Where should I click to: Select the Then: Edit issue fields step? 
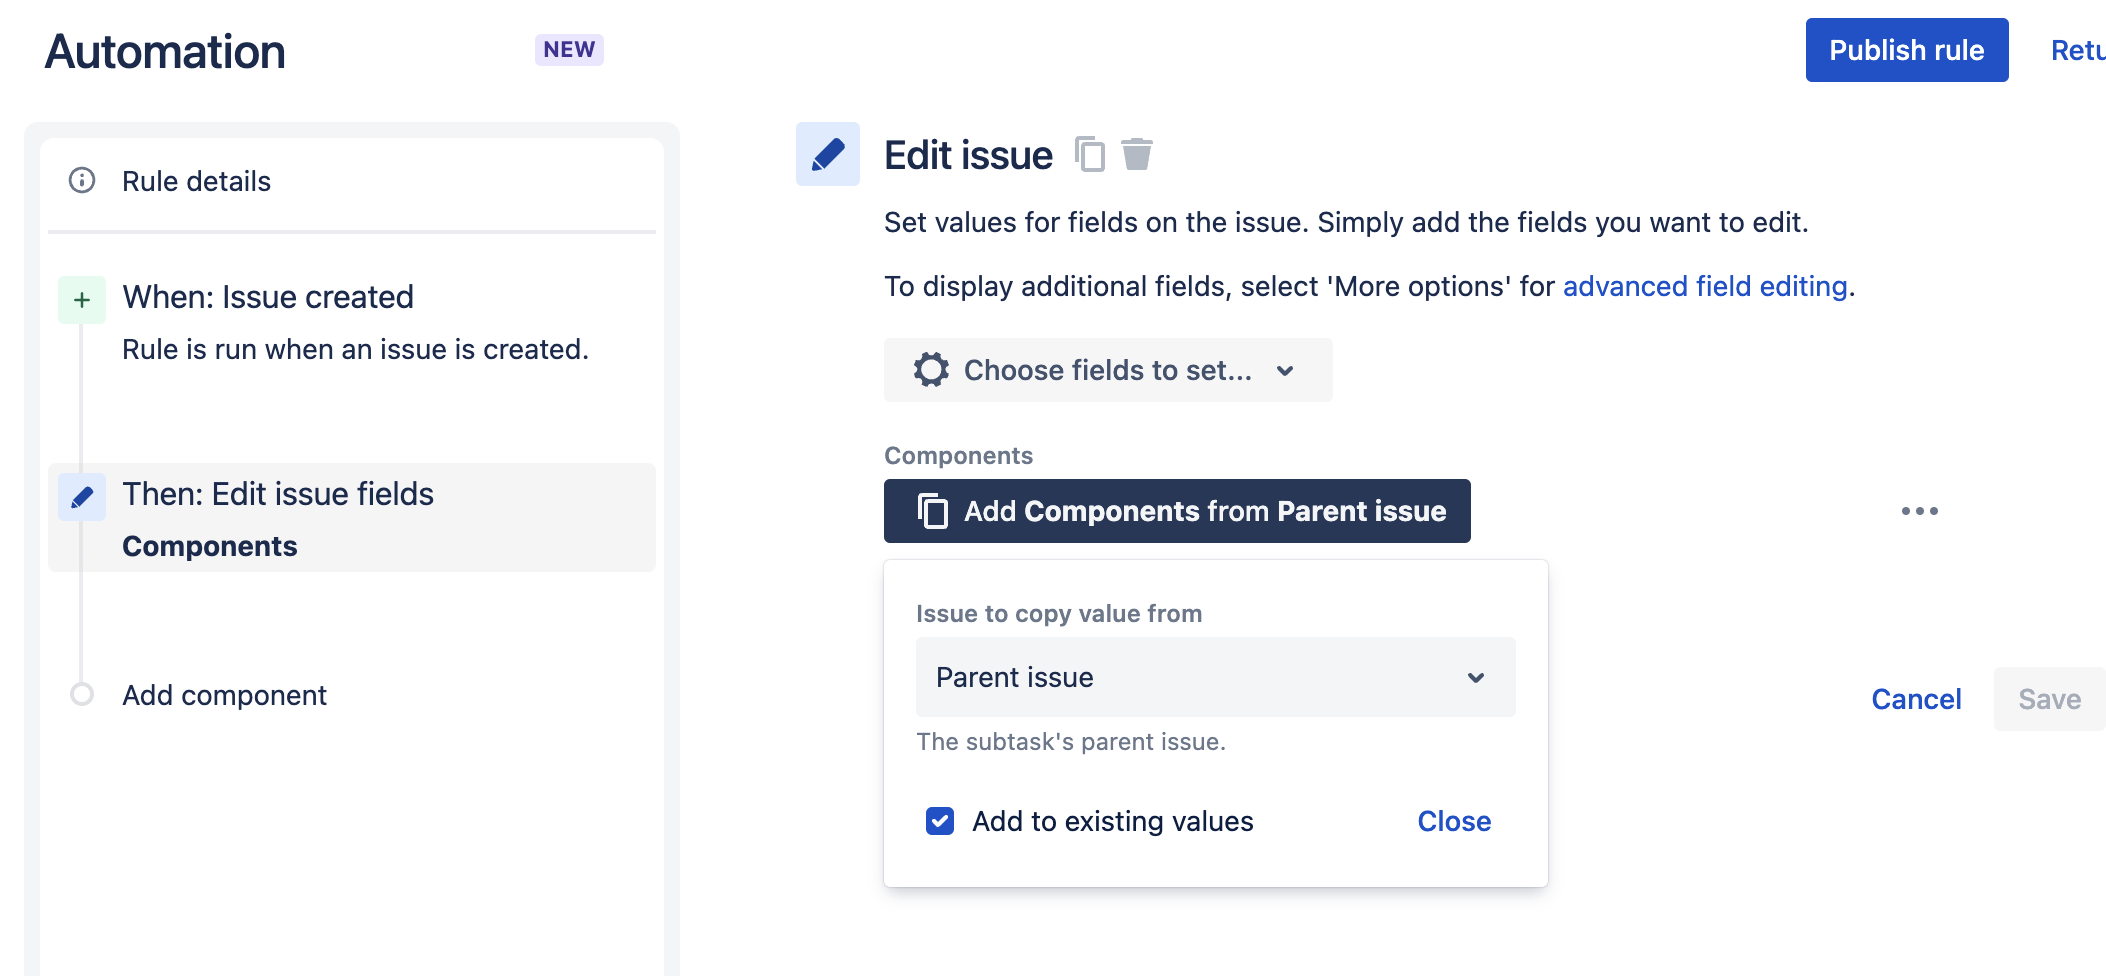pos(278,494)
